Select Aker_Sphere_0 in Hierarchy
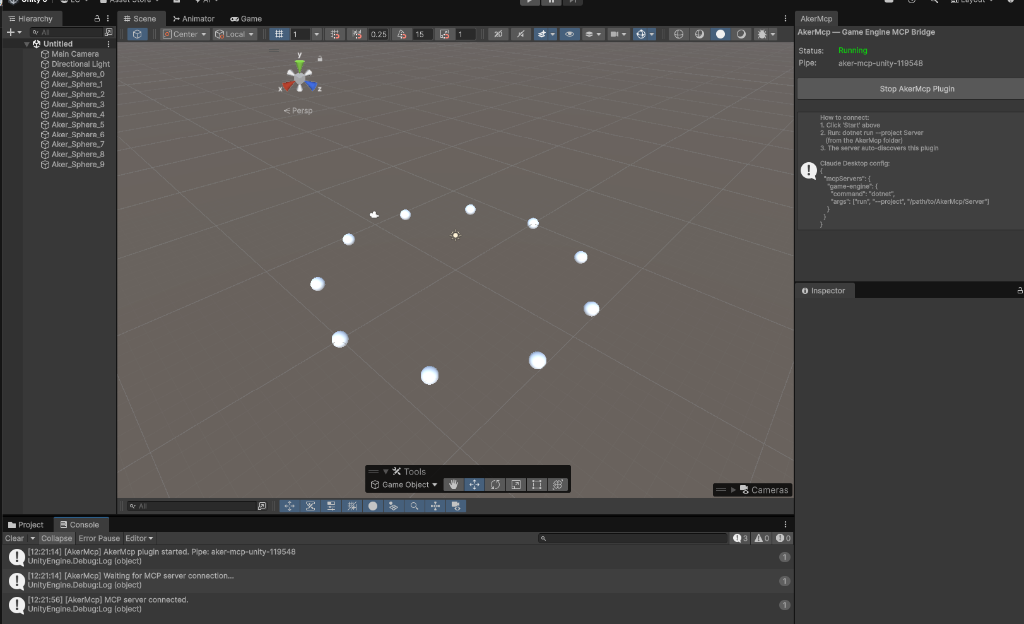The height and width of the screenshot is (624, 1024). click(x=78, y=74)
